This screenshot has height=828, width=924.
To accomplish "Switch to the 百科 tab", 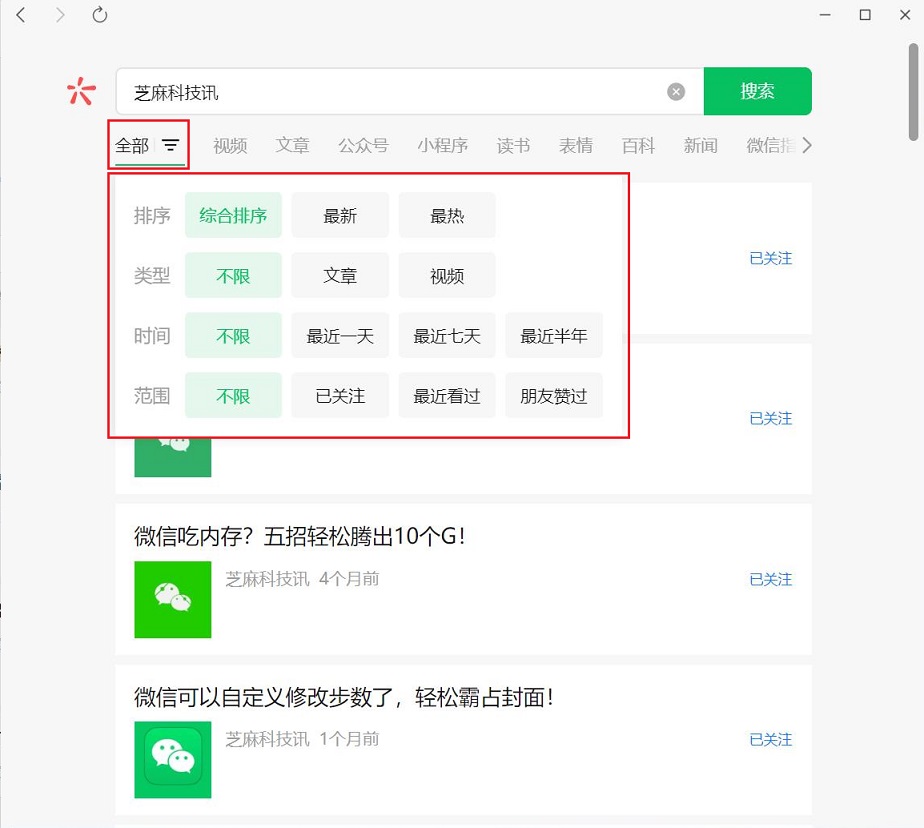I will point(638,145).
